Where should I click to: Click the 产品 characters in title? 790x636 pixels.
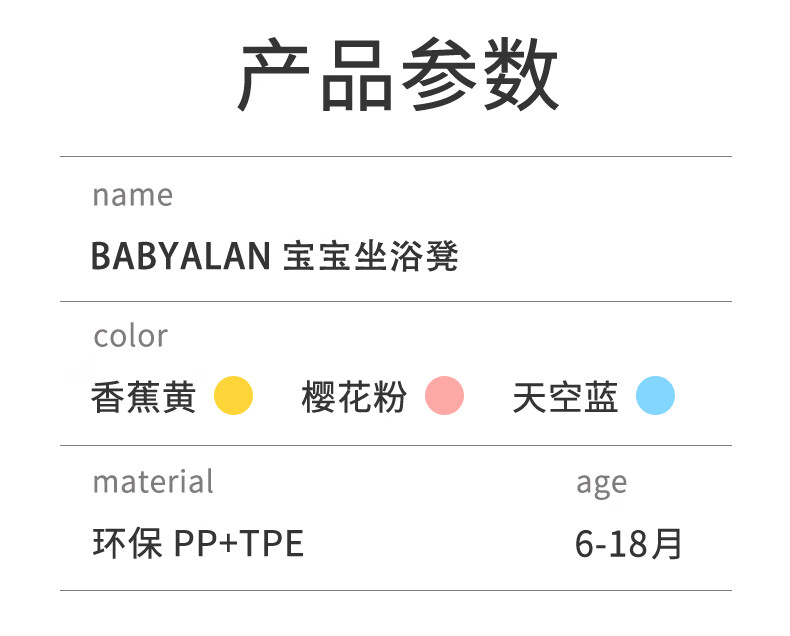[315, 75]
